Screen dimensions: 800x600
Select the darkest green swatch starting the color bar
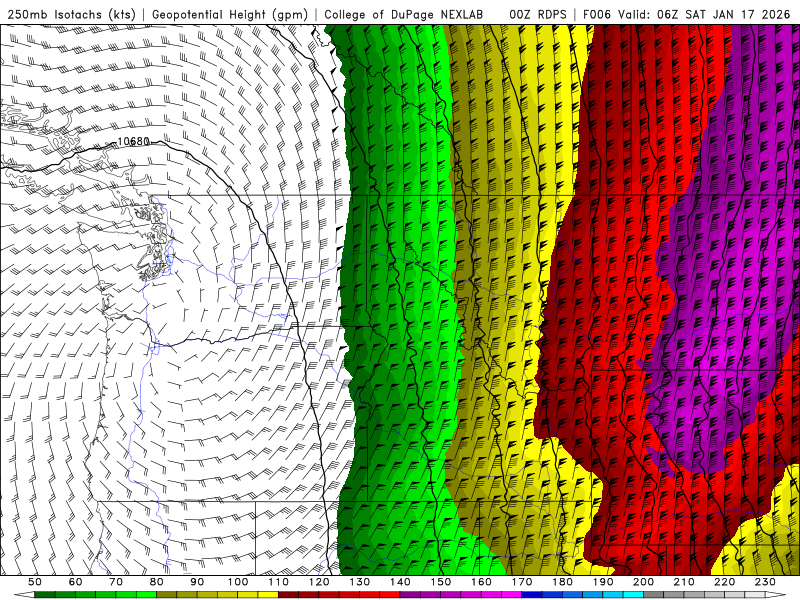point(45,595)
